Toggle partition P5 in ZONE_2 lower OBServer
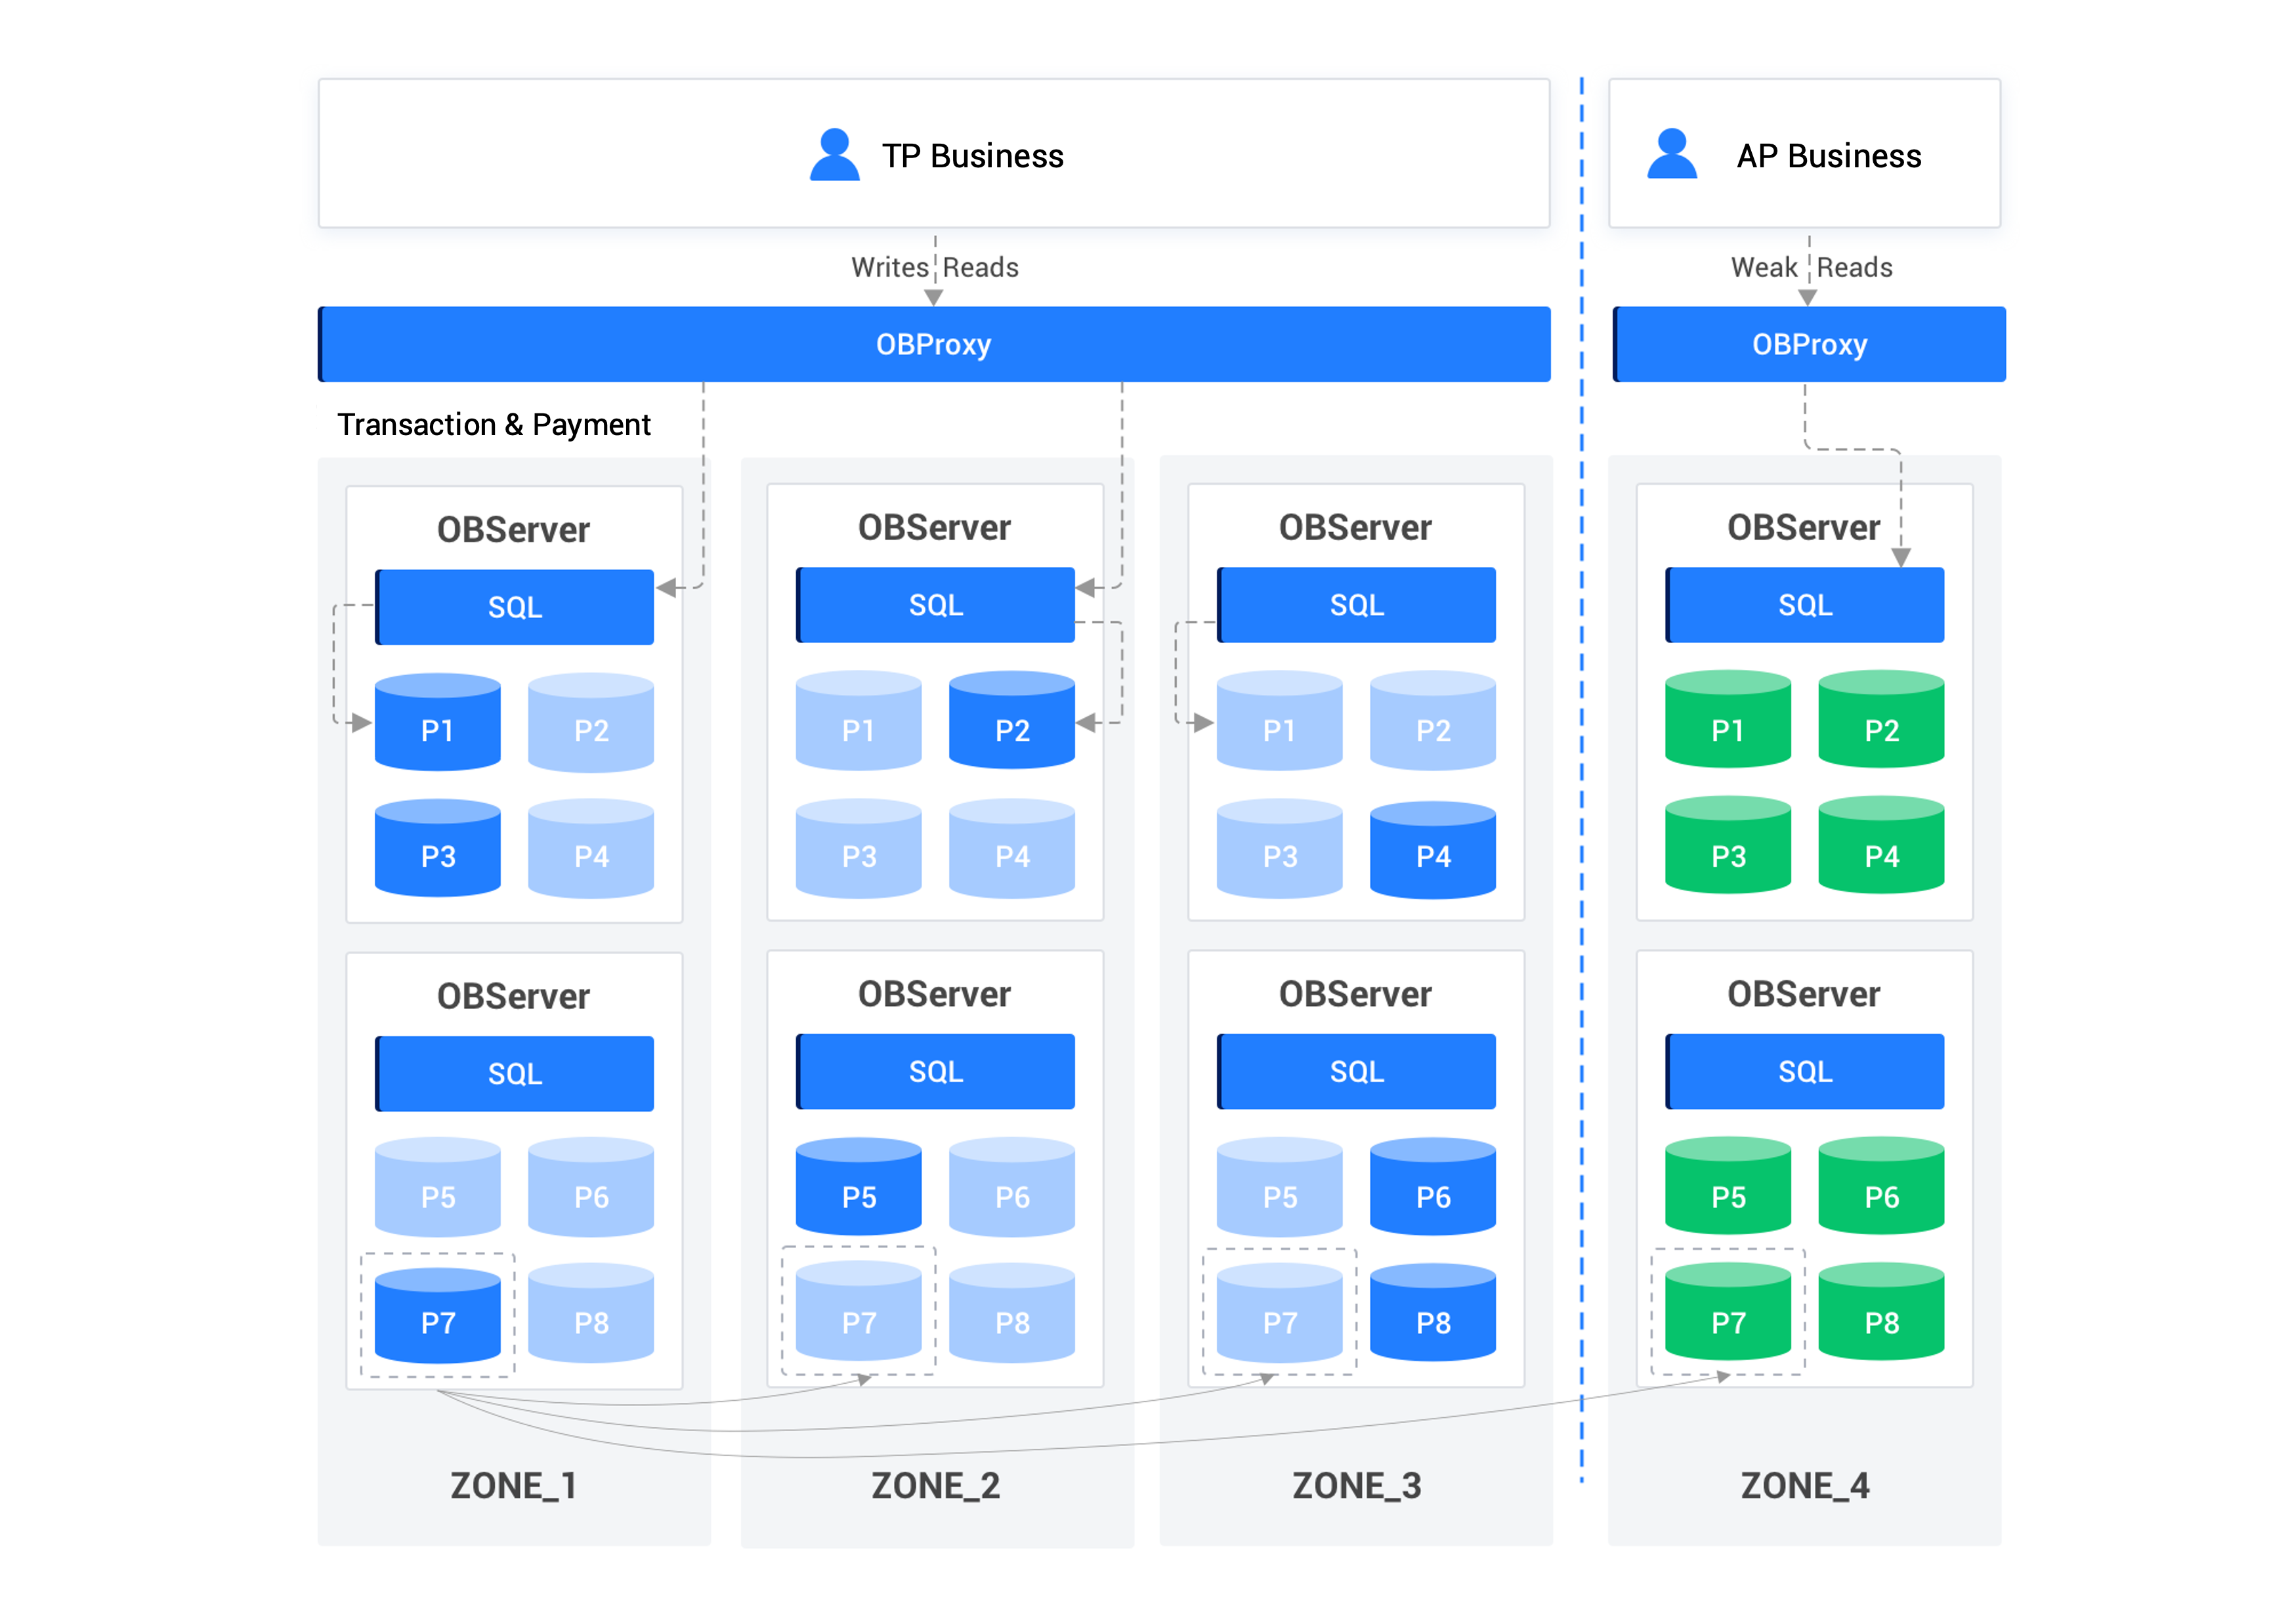This screenshot has height=1624, width=2292. click(x=858, y=1192)
